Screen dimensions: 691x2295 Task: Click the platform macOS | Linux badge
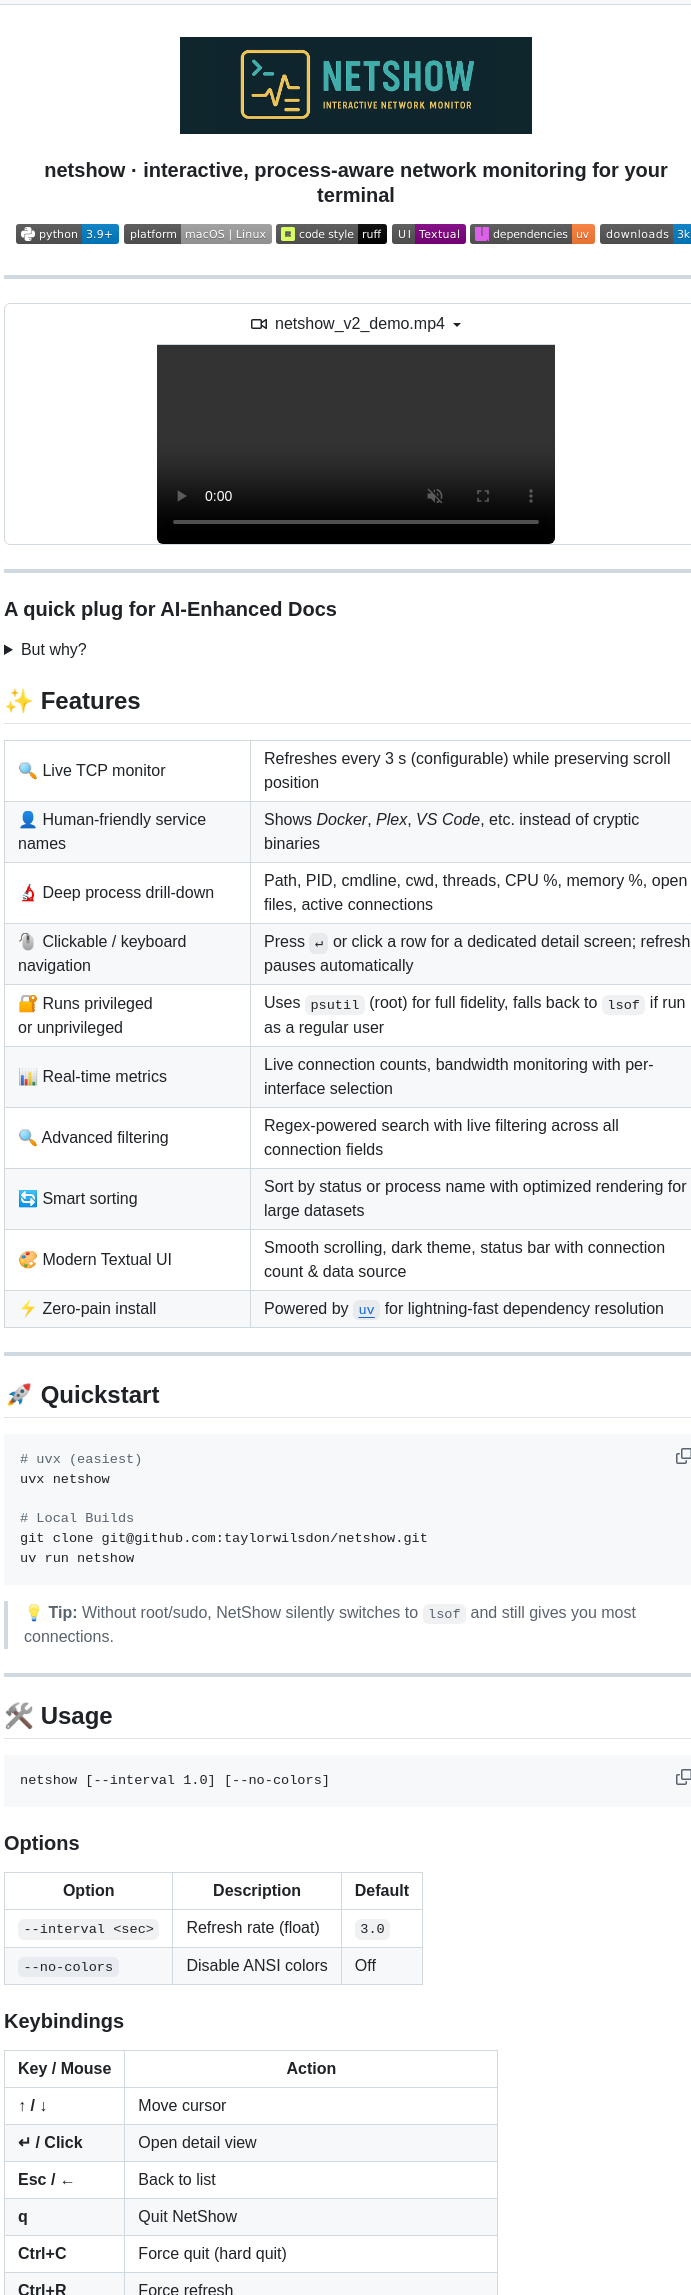pos(197,234)
